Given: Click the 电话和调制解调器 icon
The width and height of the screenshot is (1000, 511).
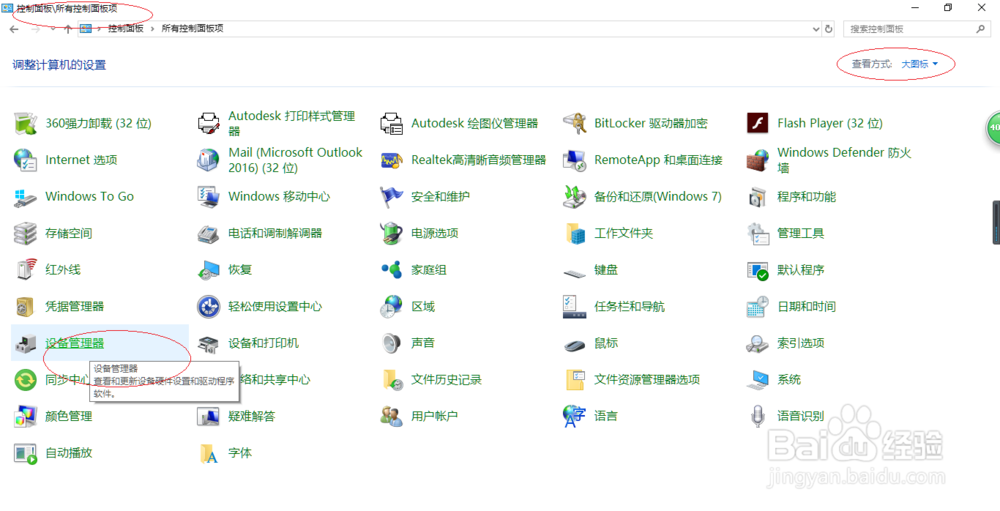Looking at the screenshot, I should click(x=208, y=233).
